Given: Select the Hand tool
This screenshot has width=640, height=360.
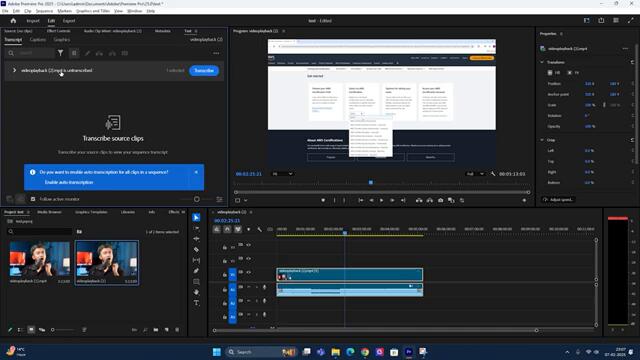Looking at the screenshot, I should 196,292.
